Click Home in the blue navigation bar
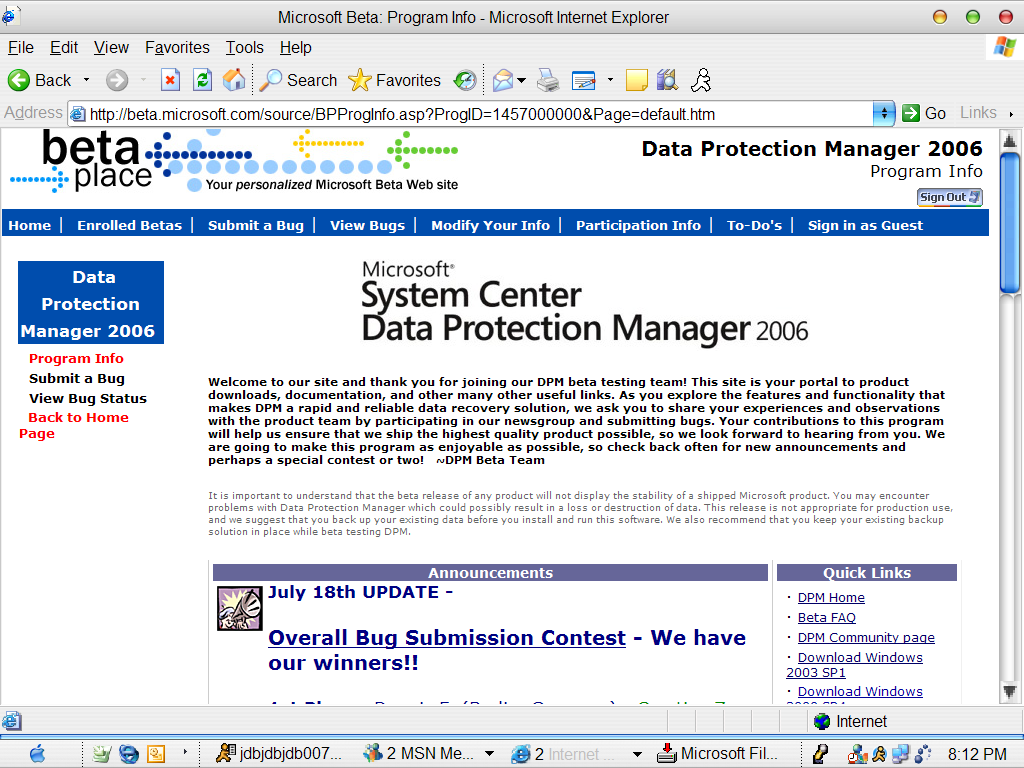The width and height of the screenshot is (1024, 768). point(29,225)
